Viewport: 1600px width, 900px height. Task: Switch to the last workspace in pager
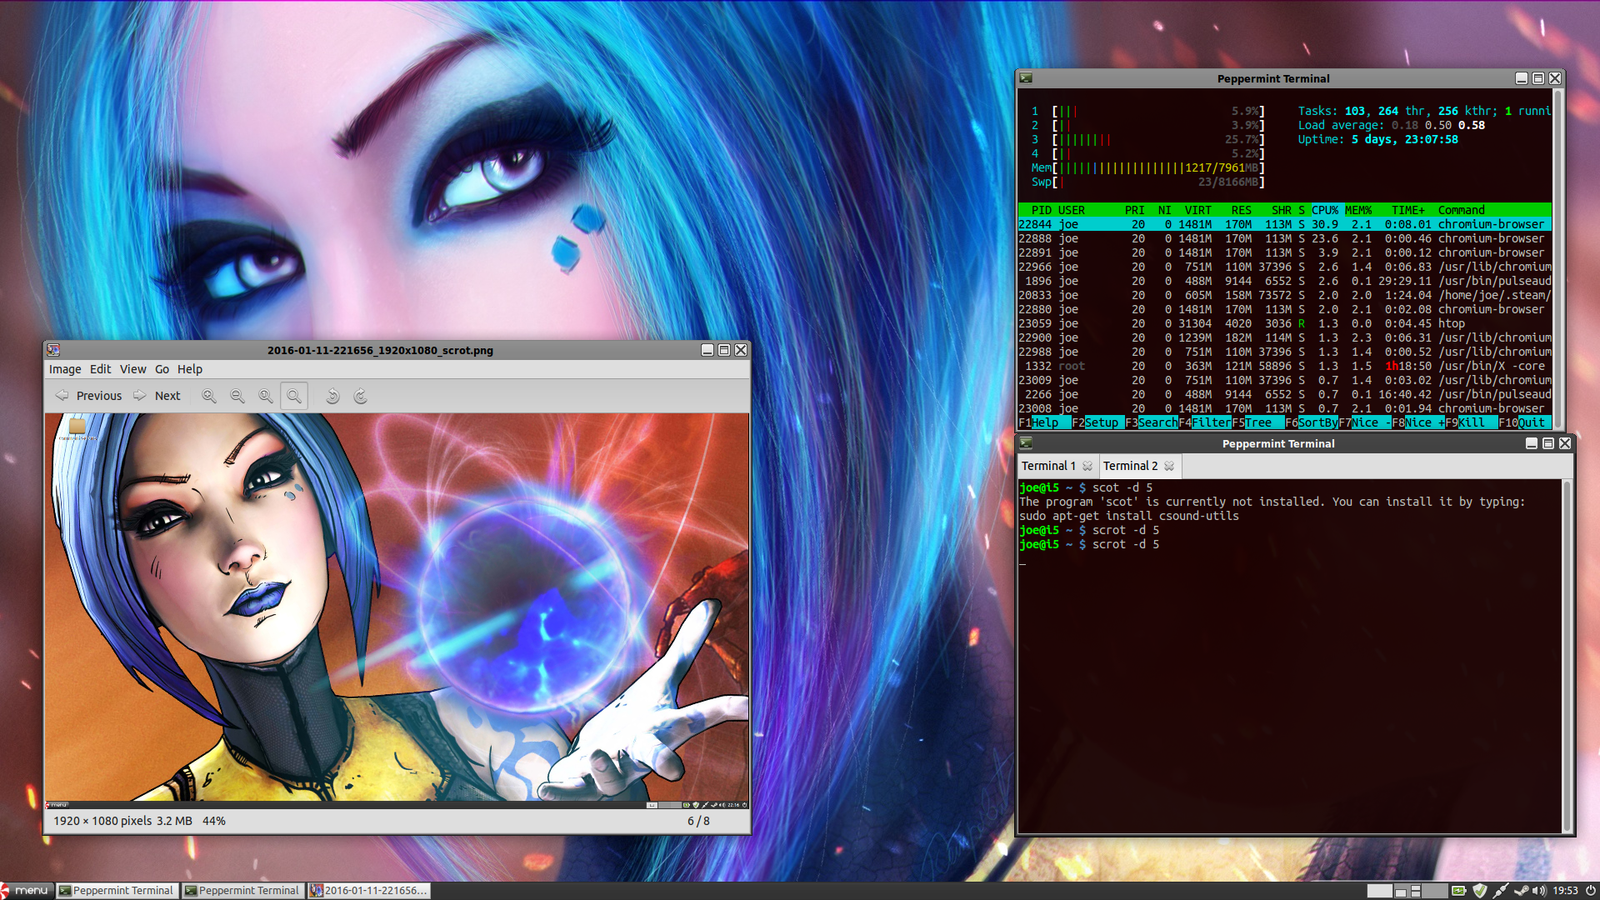[x=1435, y=890]
